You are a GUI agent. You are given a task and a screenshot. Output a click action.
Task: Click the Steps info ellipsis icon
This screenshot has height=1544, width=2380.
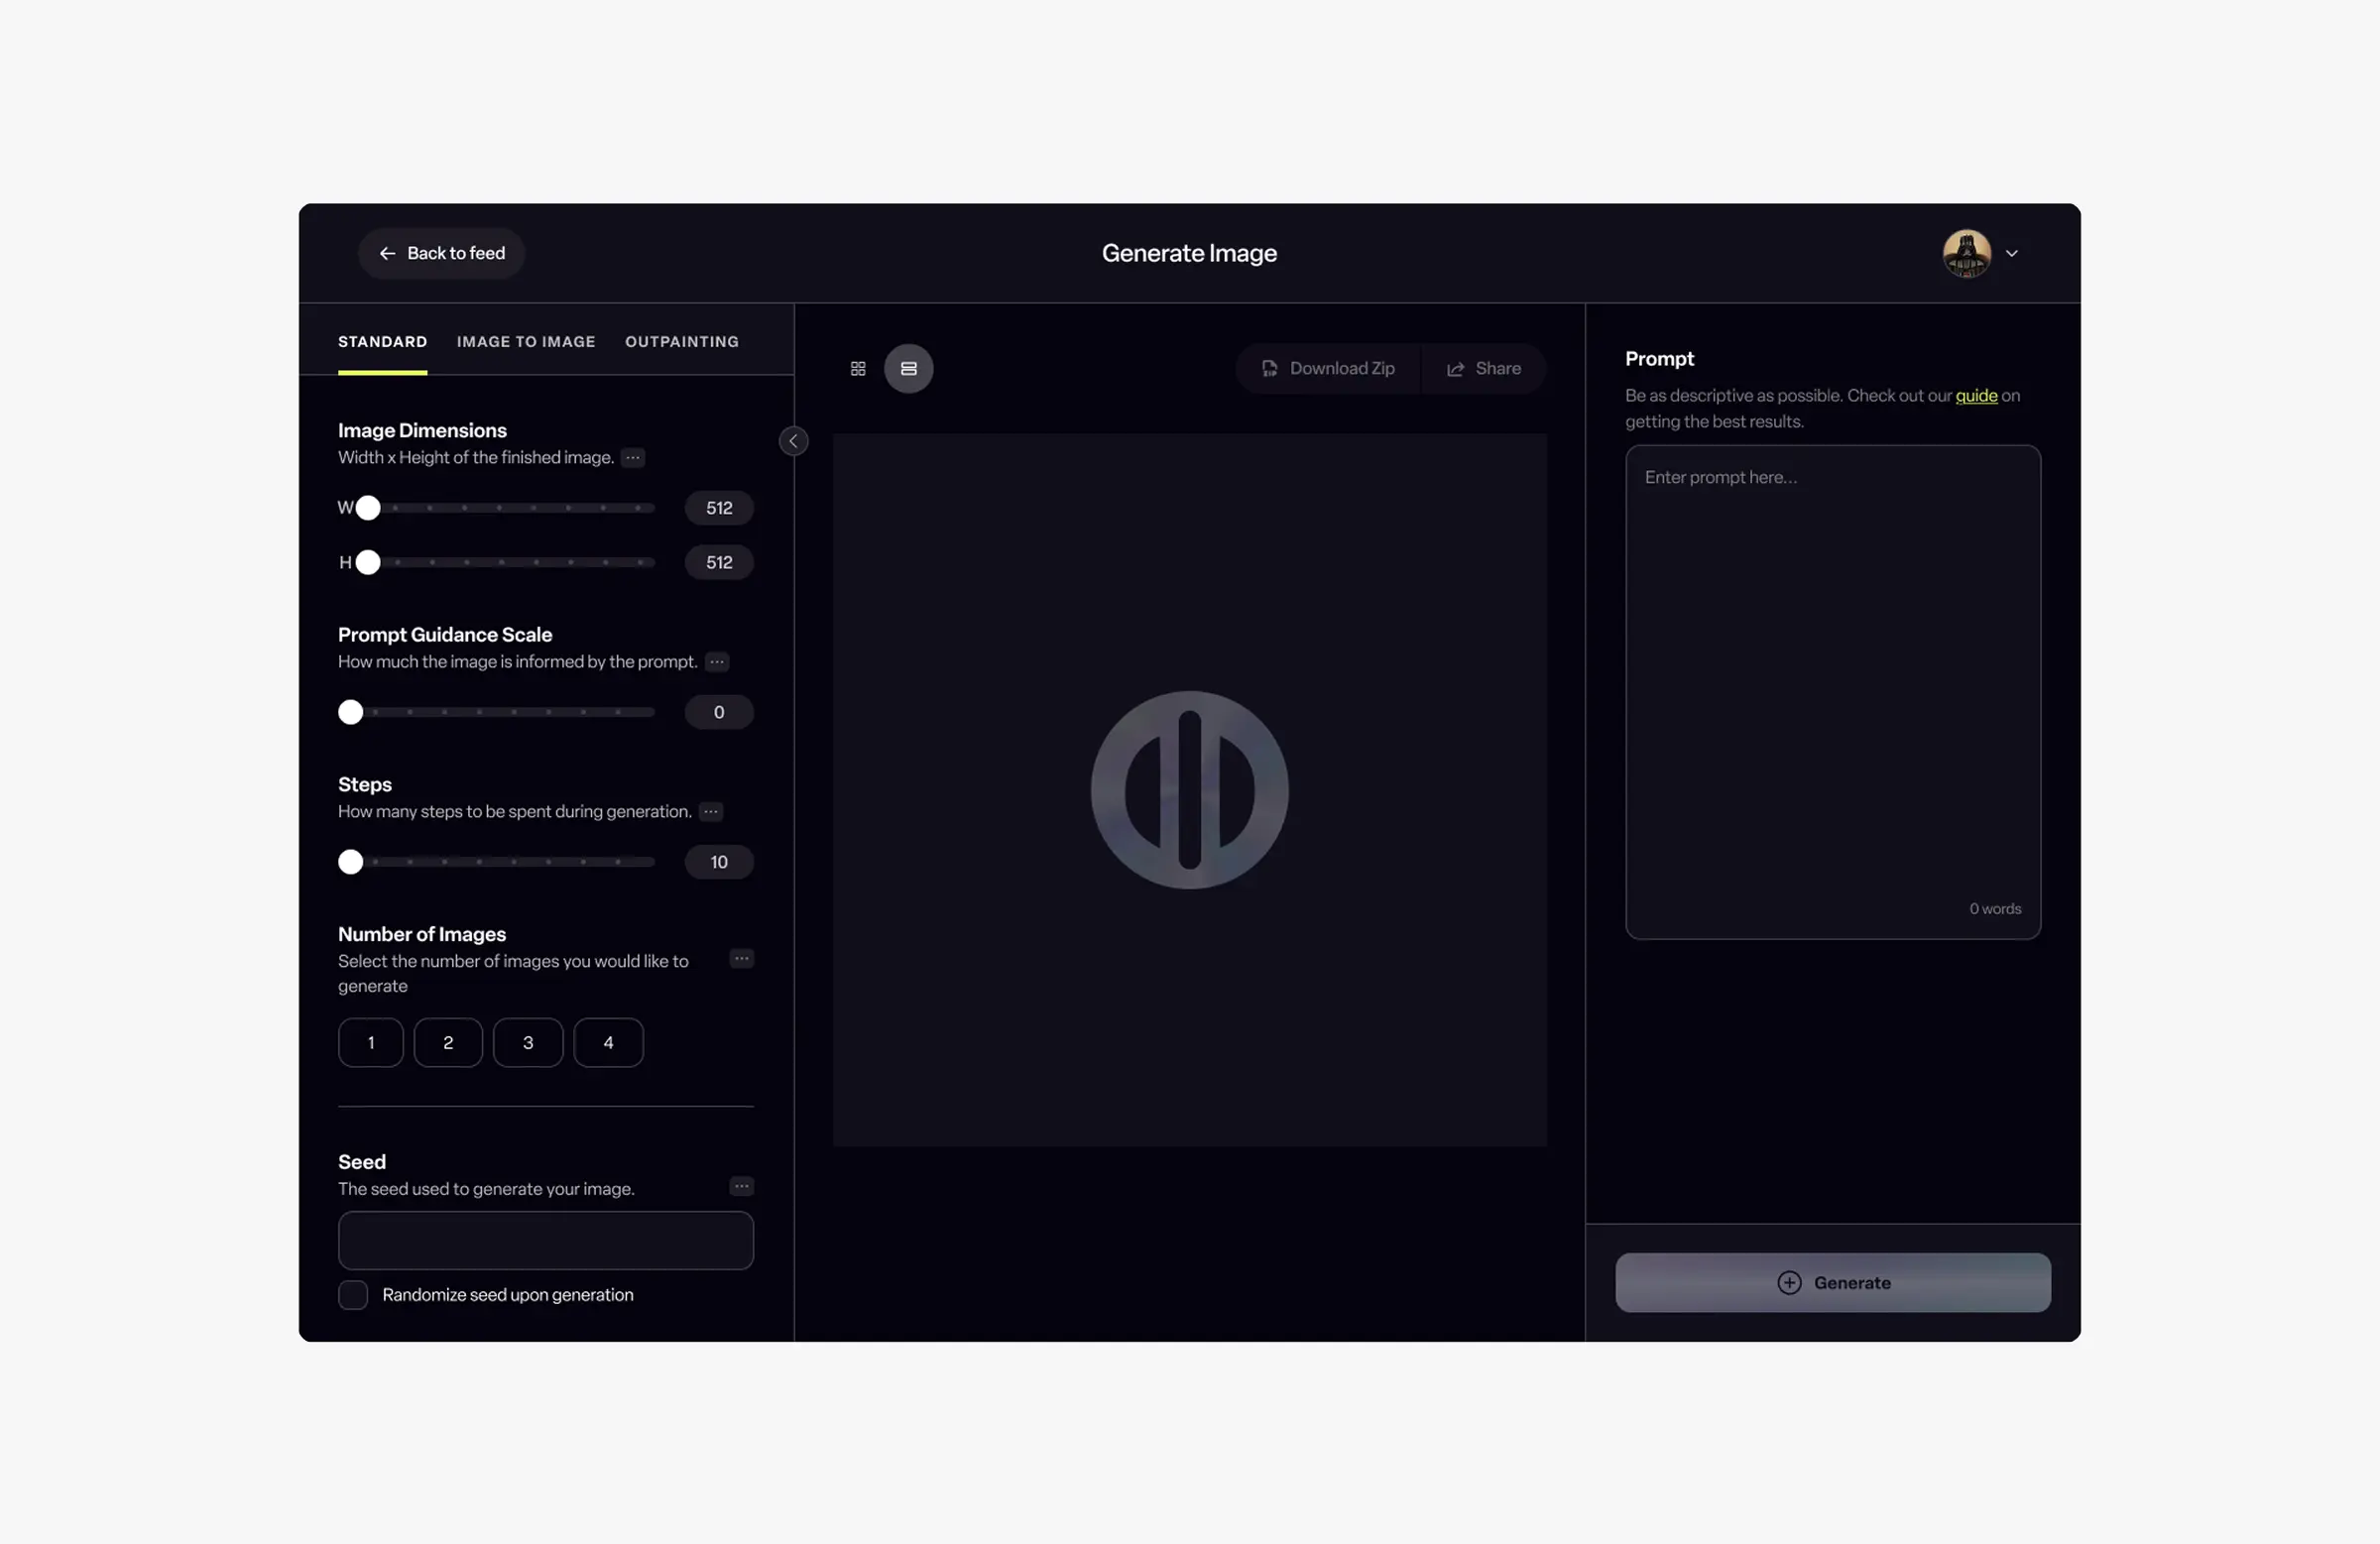tap(710, 812)
